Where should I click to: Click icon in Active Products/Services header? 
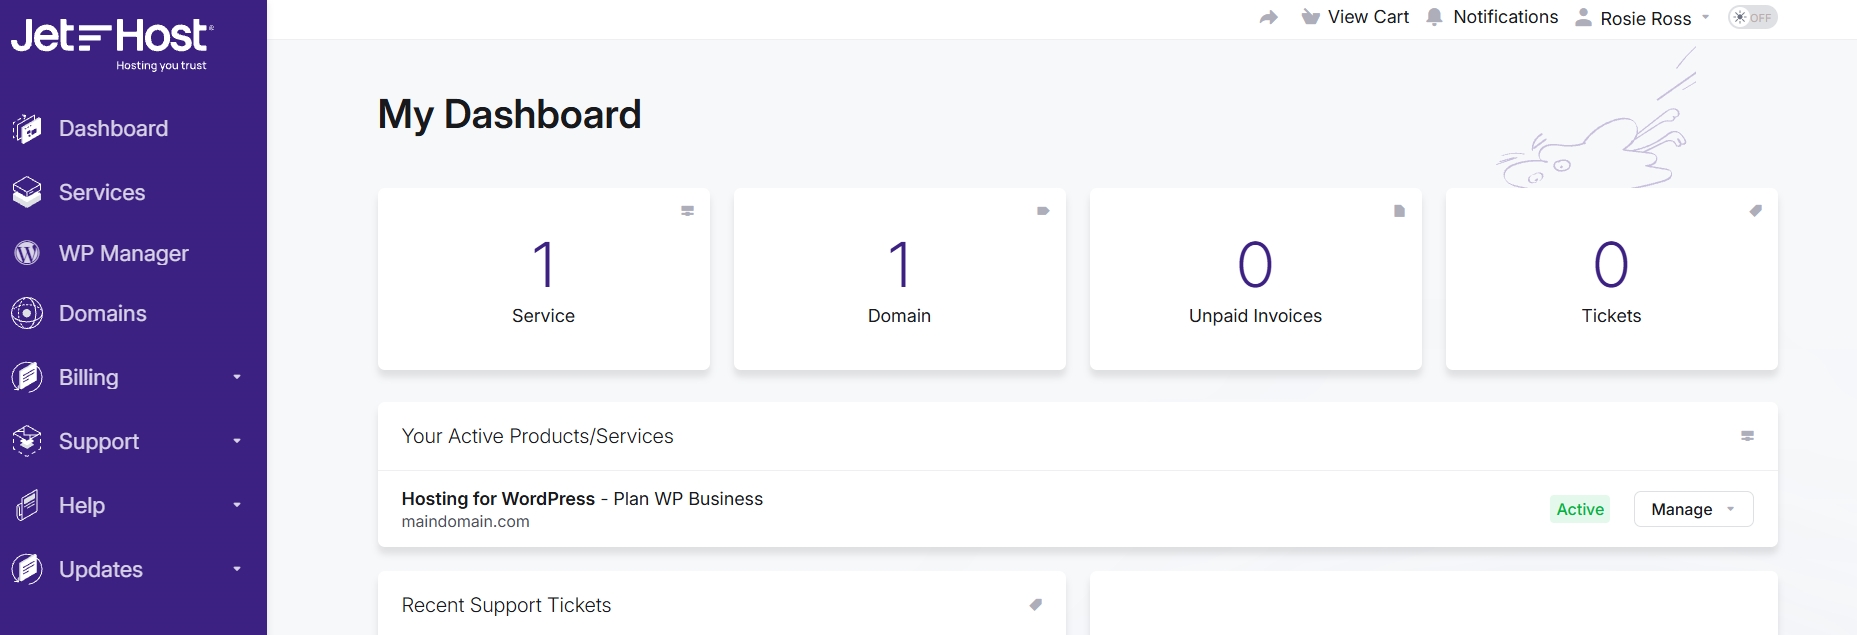(x=1747, y=436)
